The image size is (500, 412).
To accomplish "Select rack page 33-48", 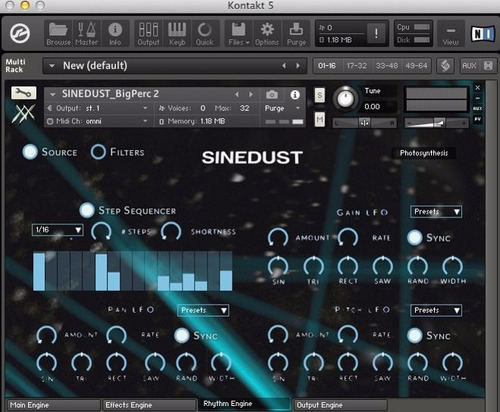I will 387,66.
